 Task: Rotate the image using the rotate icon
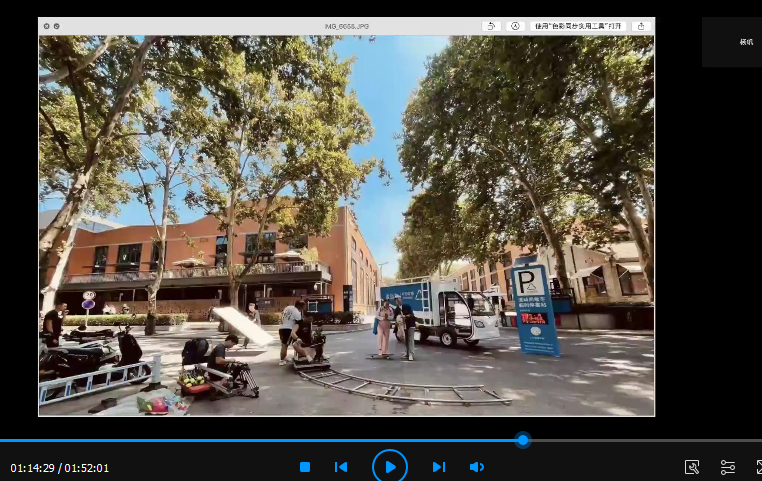[x=491, y=26]
